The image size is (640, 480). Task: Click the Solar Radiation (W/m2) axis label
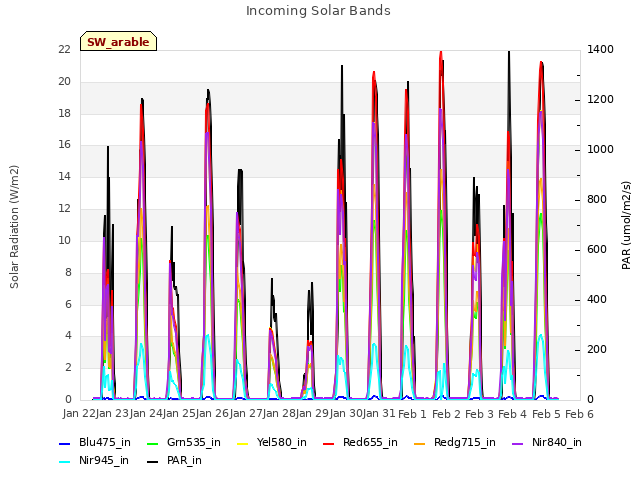pos(14,227)
